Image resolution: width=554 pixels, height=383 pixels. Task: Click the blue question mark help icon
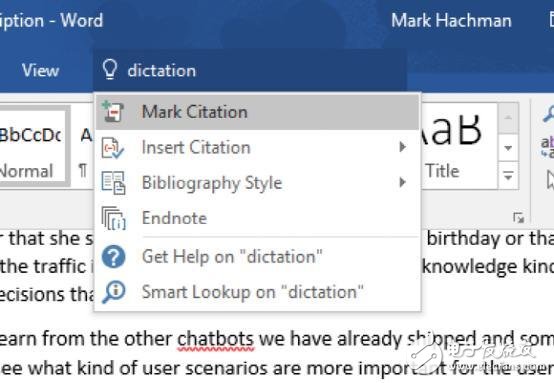(x=113, y=257)
